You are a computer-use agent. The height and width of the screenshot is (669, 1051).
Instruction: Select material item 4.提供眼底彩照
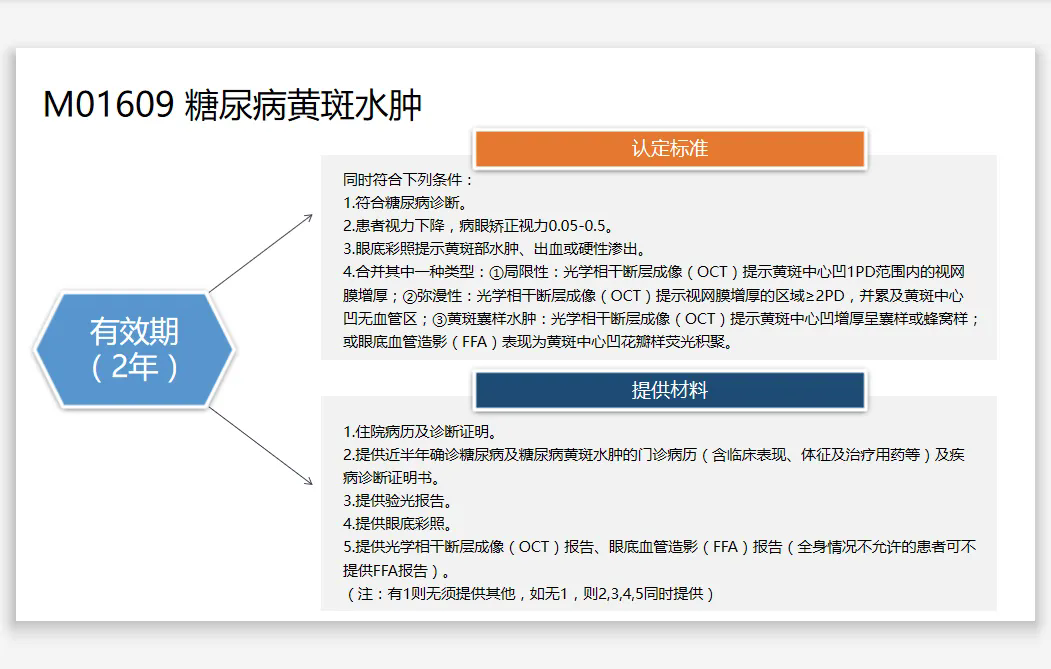click(397, 524)
